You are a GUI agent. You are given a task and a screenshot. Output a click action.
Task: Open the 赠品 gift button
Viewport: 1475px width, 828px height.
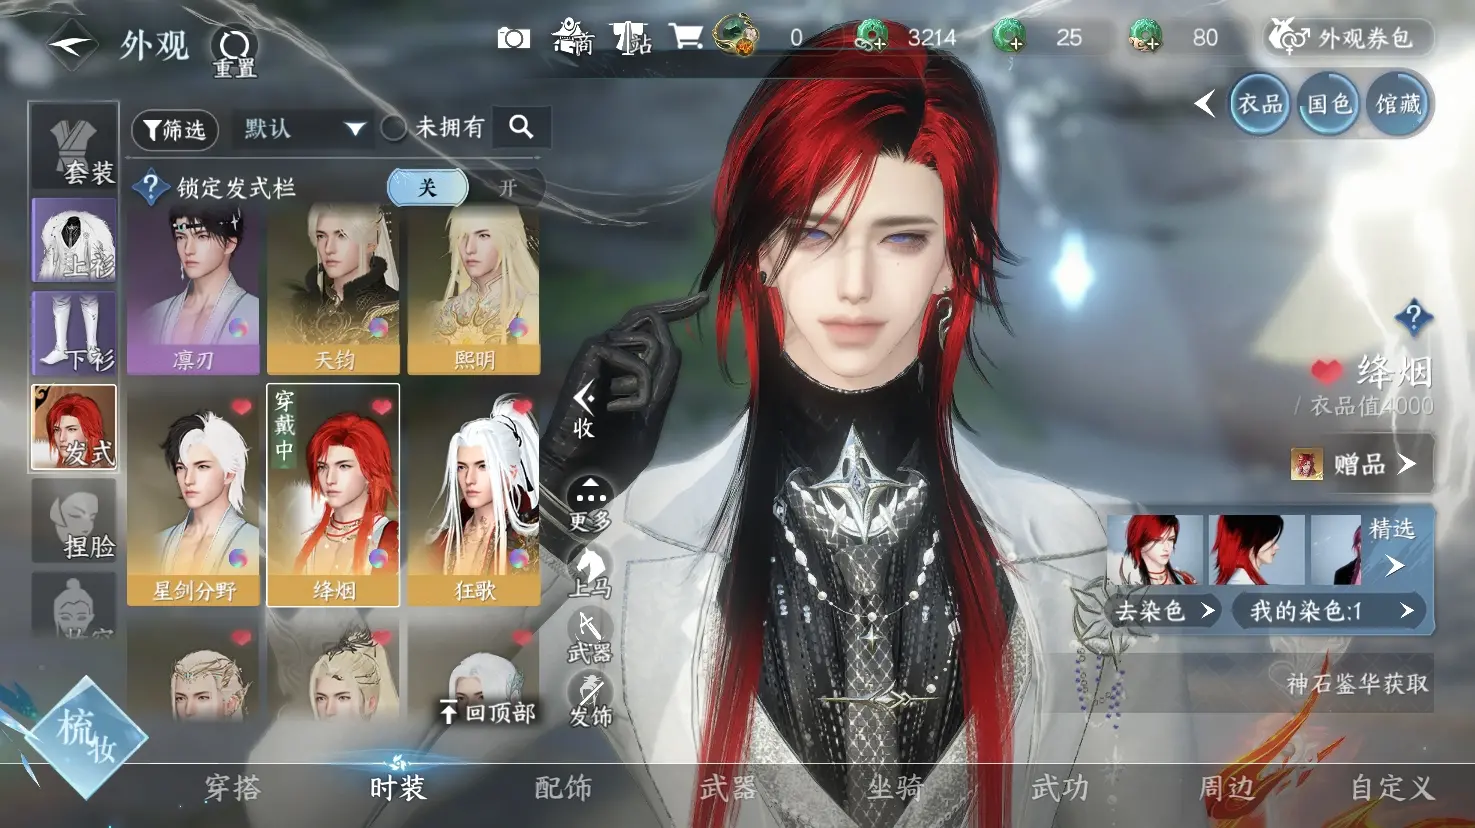(1360, 464)
